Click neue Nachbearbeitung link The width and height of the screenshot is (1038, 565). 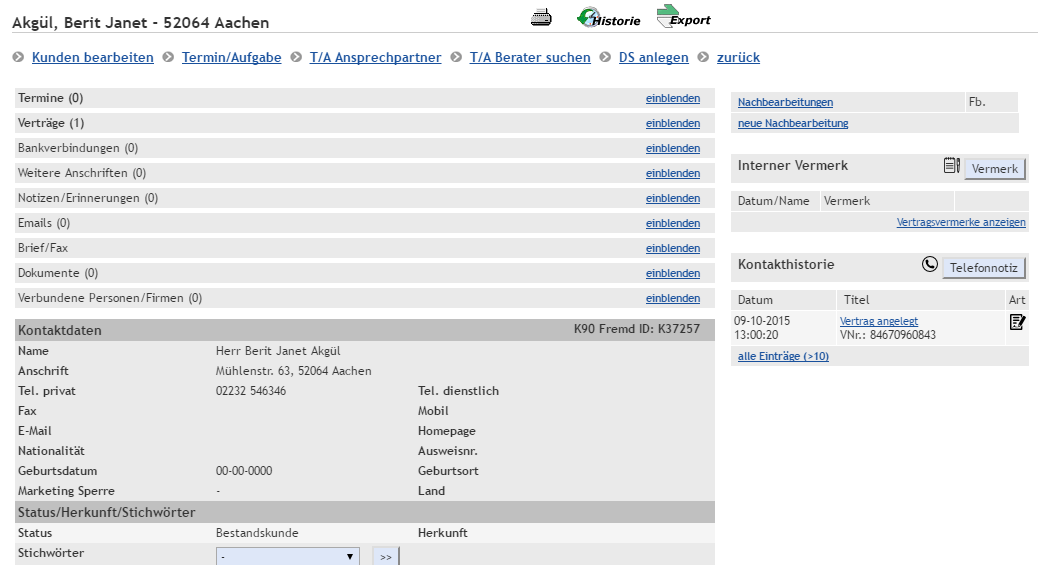coord(792,123)
